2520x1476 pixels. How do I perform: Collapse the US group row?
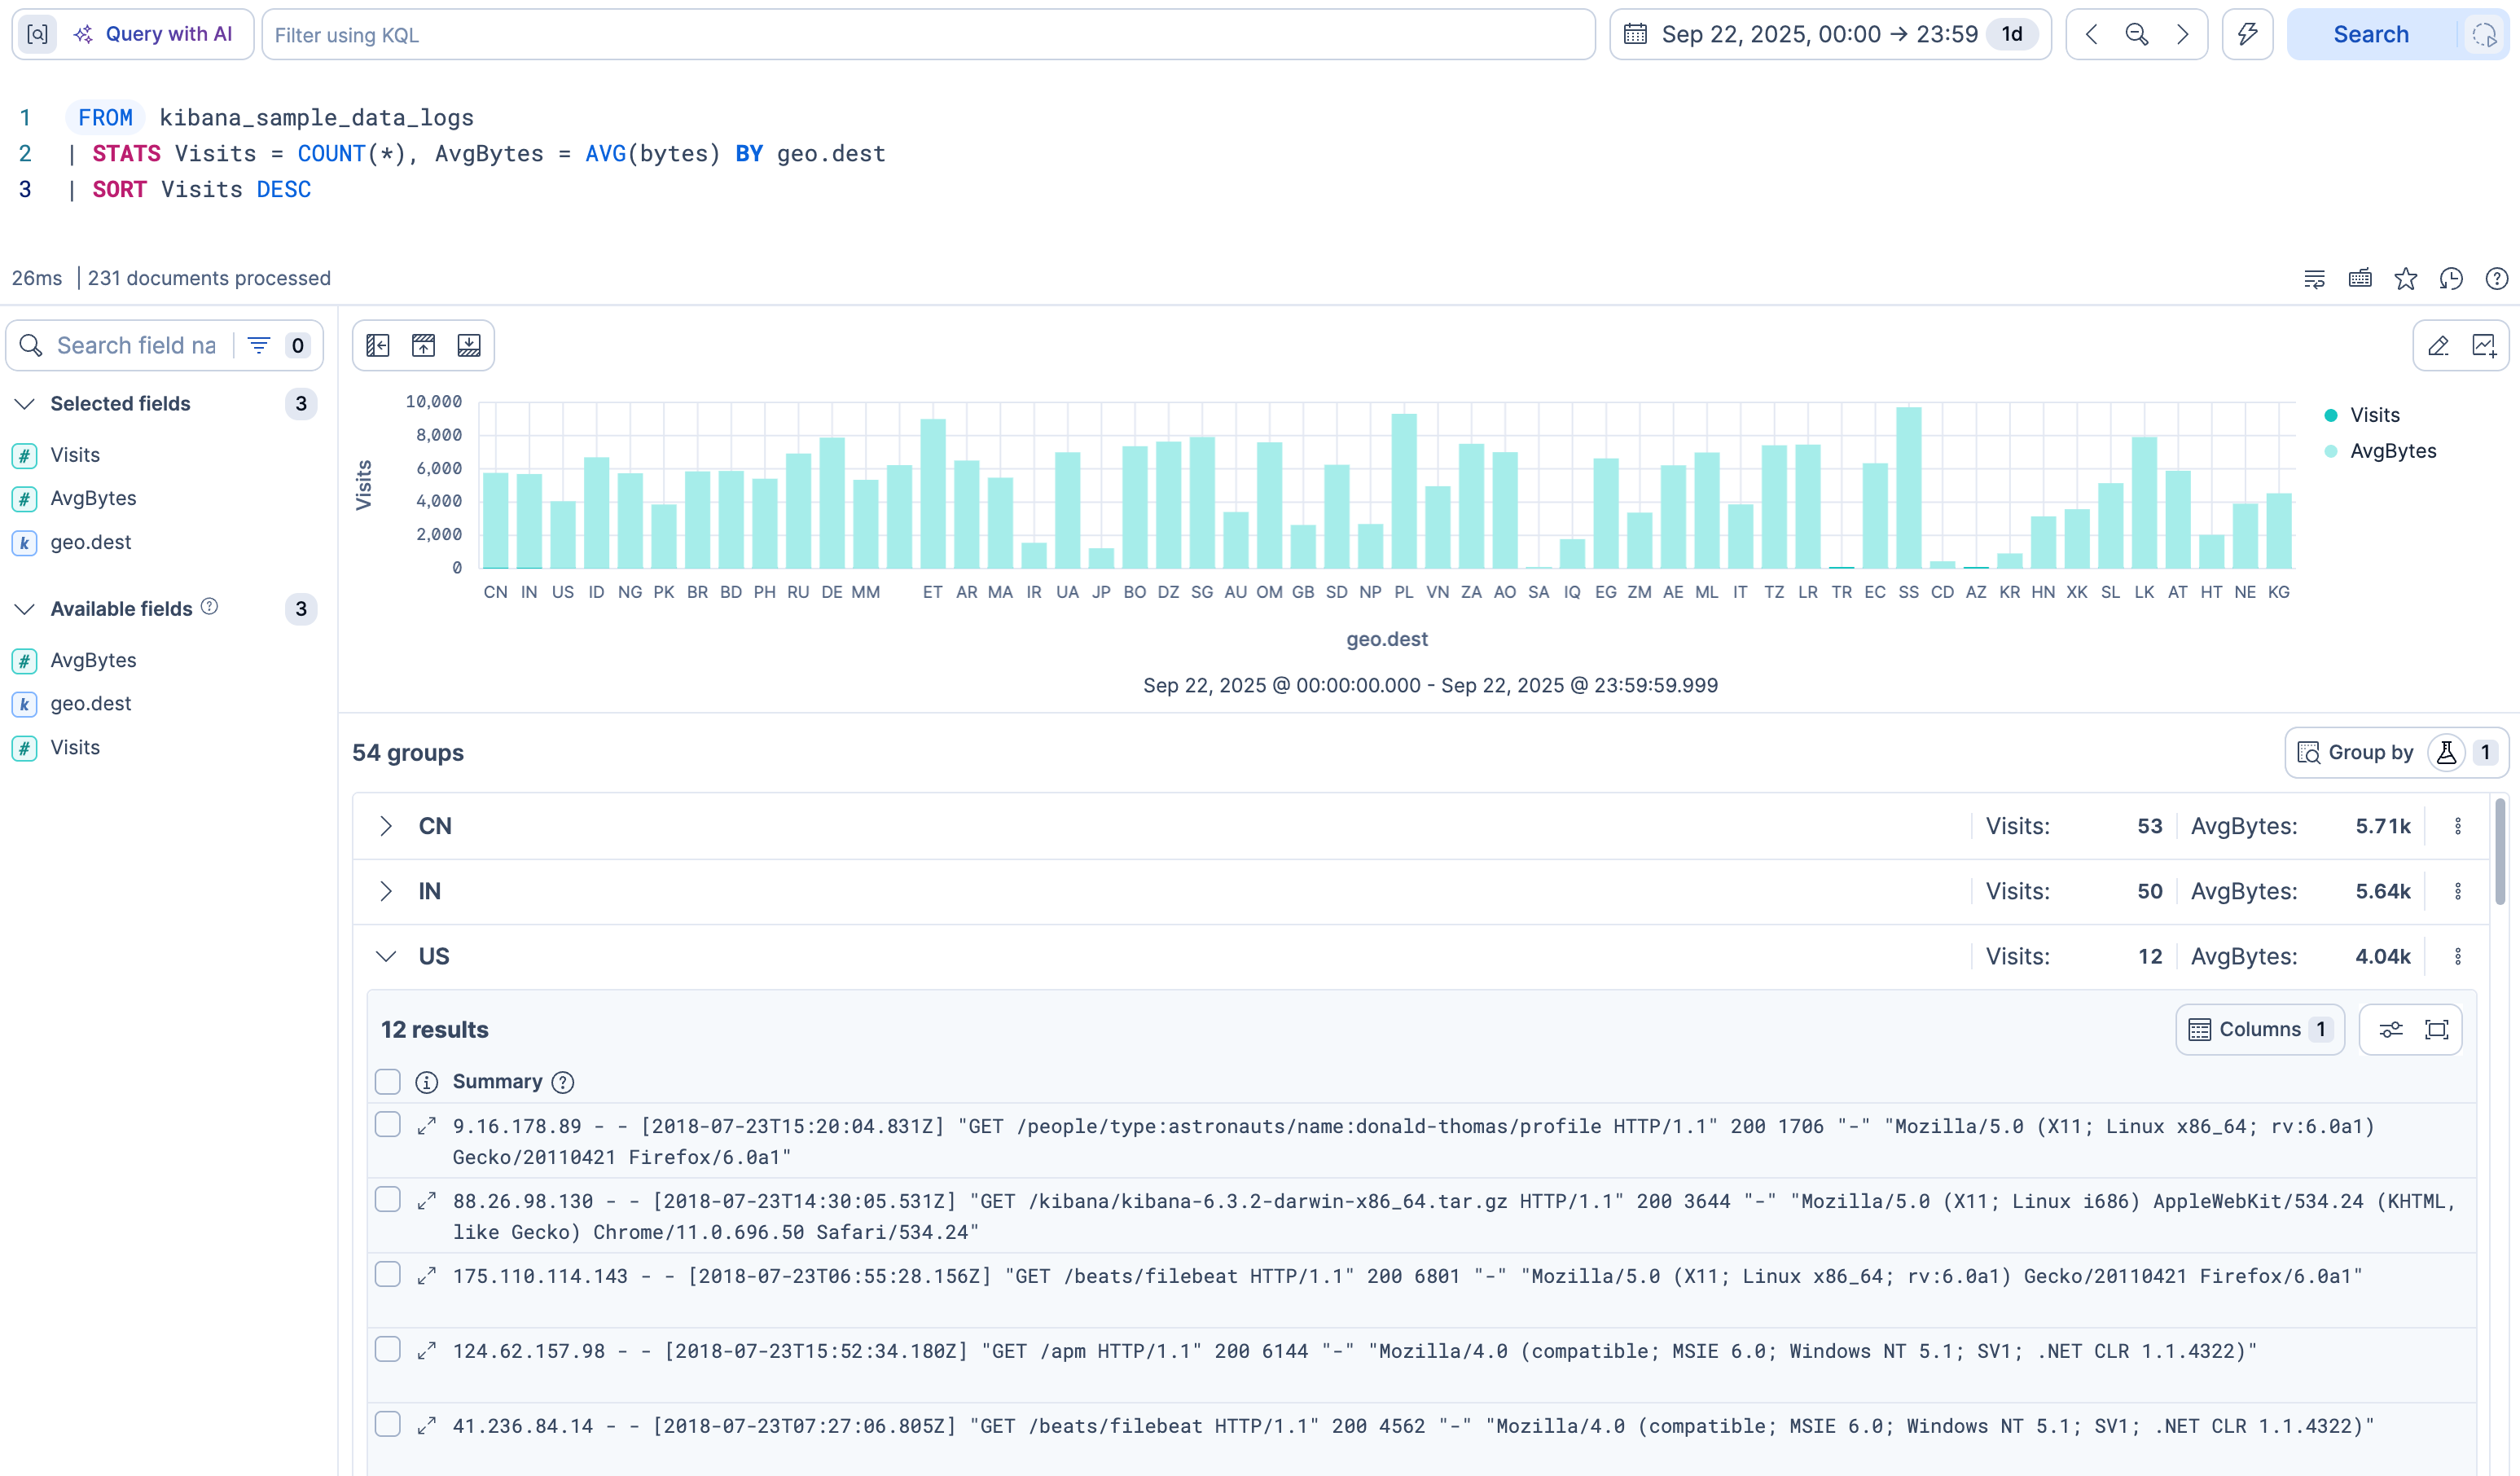(x=386, y=957)
